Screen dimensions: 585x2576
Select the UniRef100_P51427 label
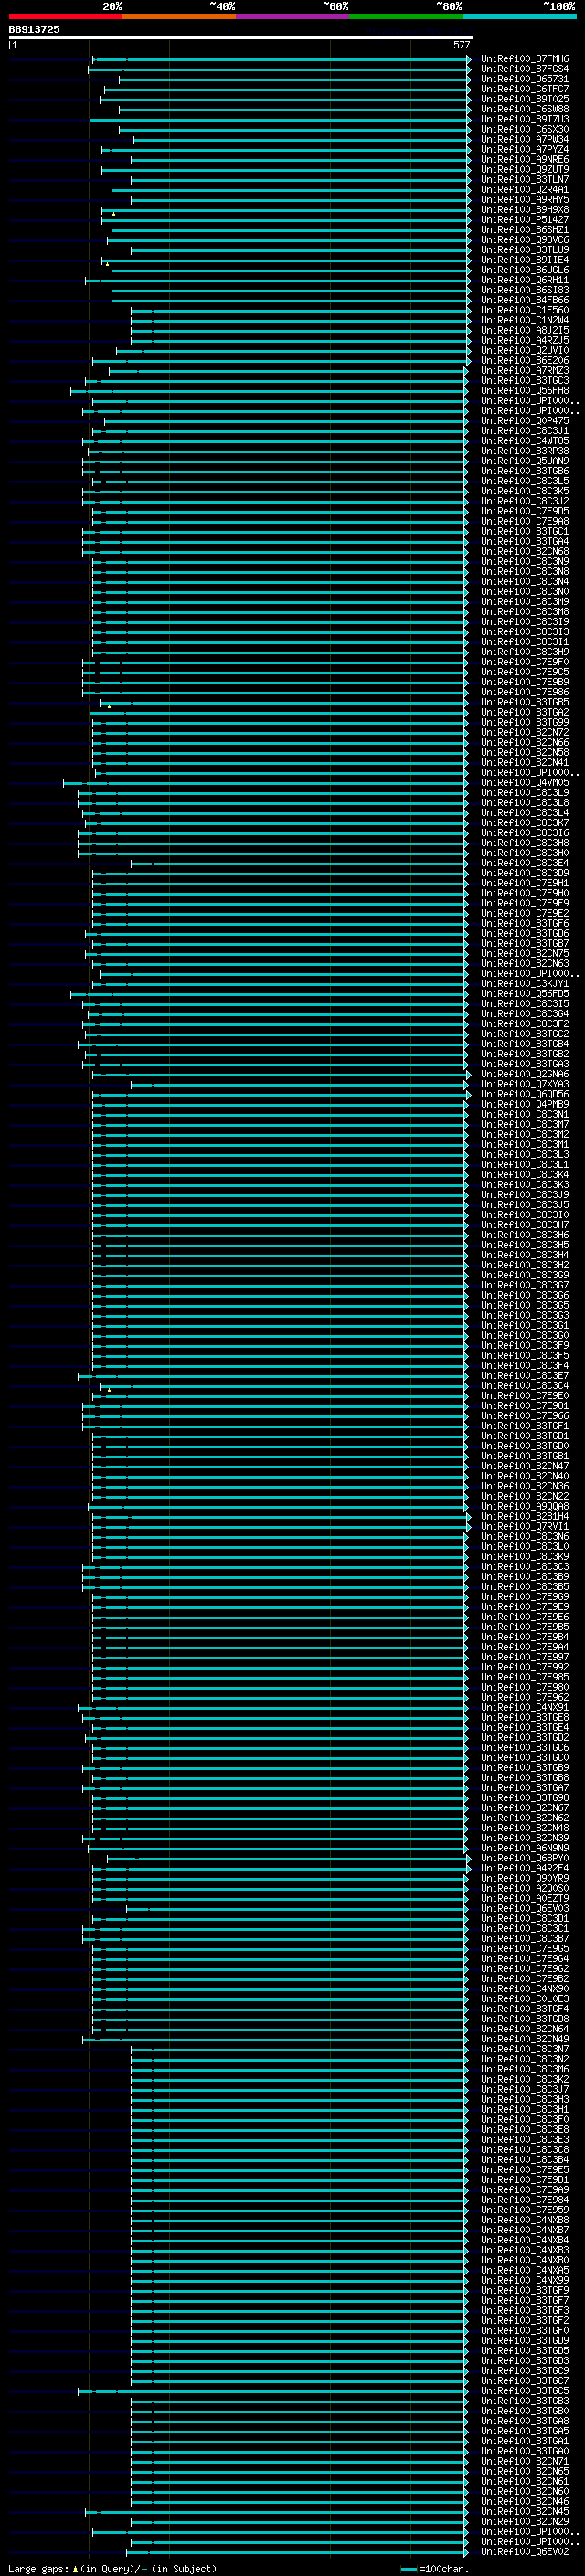point(525,220)
